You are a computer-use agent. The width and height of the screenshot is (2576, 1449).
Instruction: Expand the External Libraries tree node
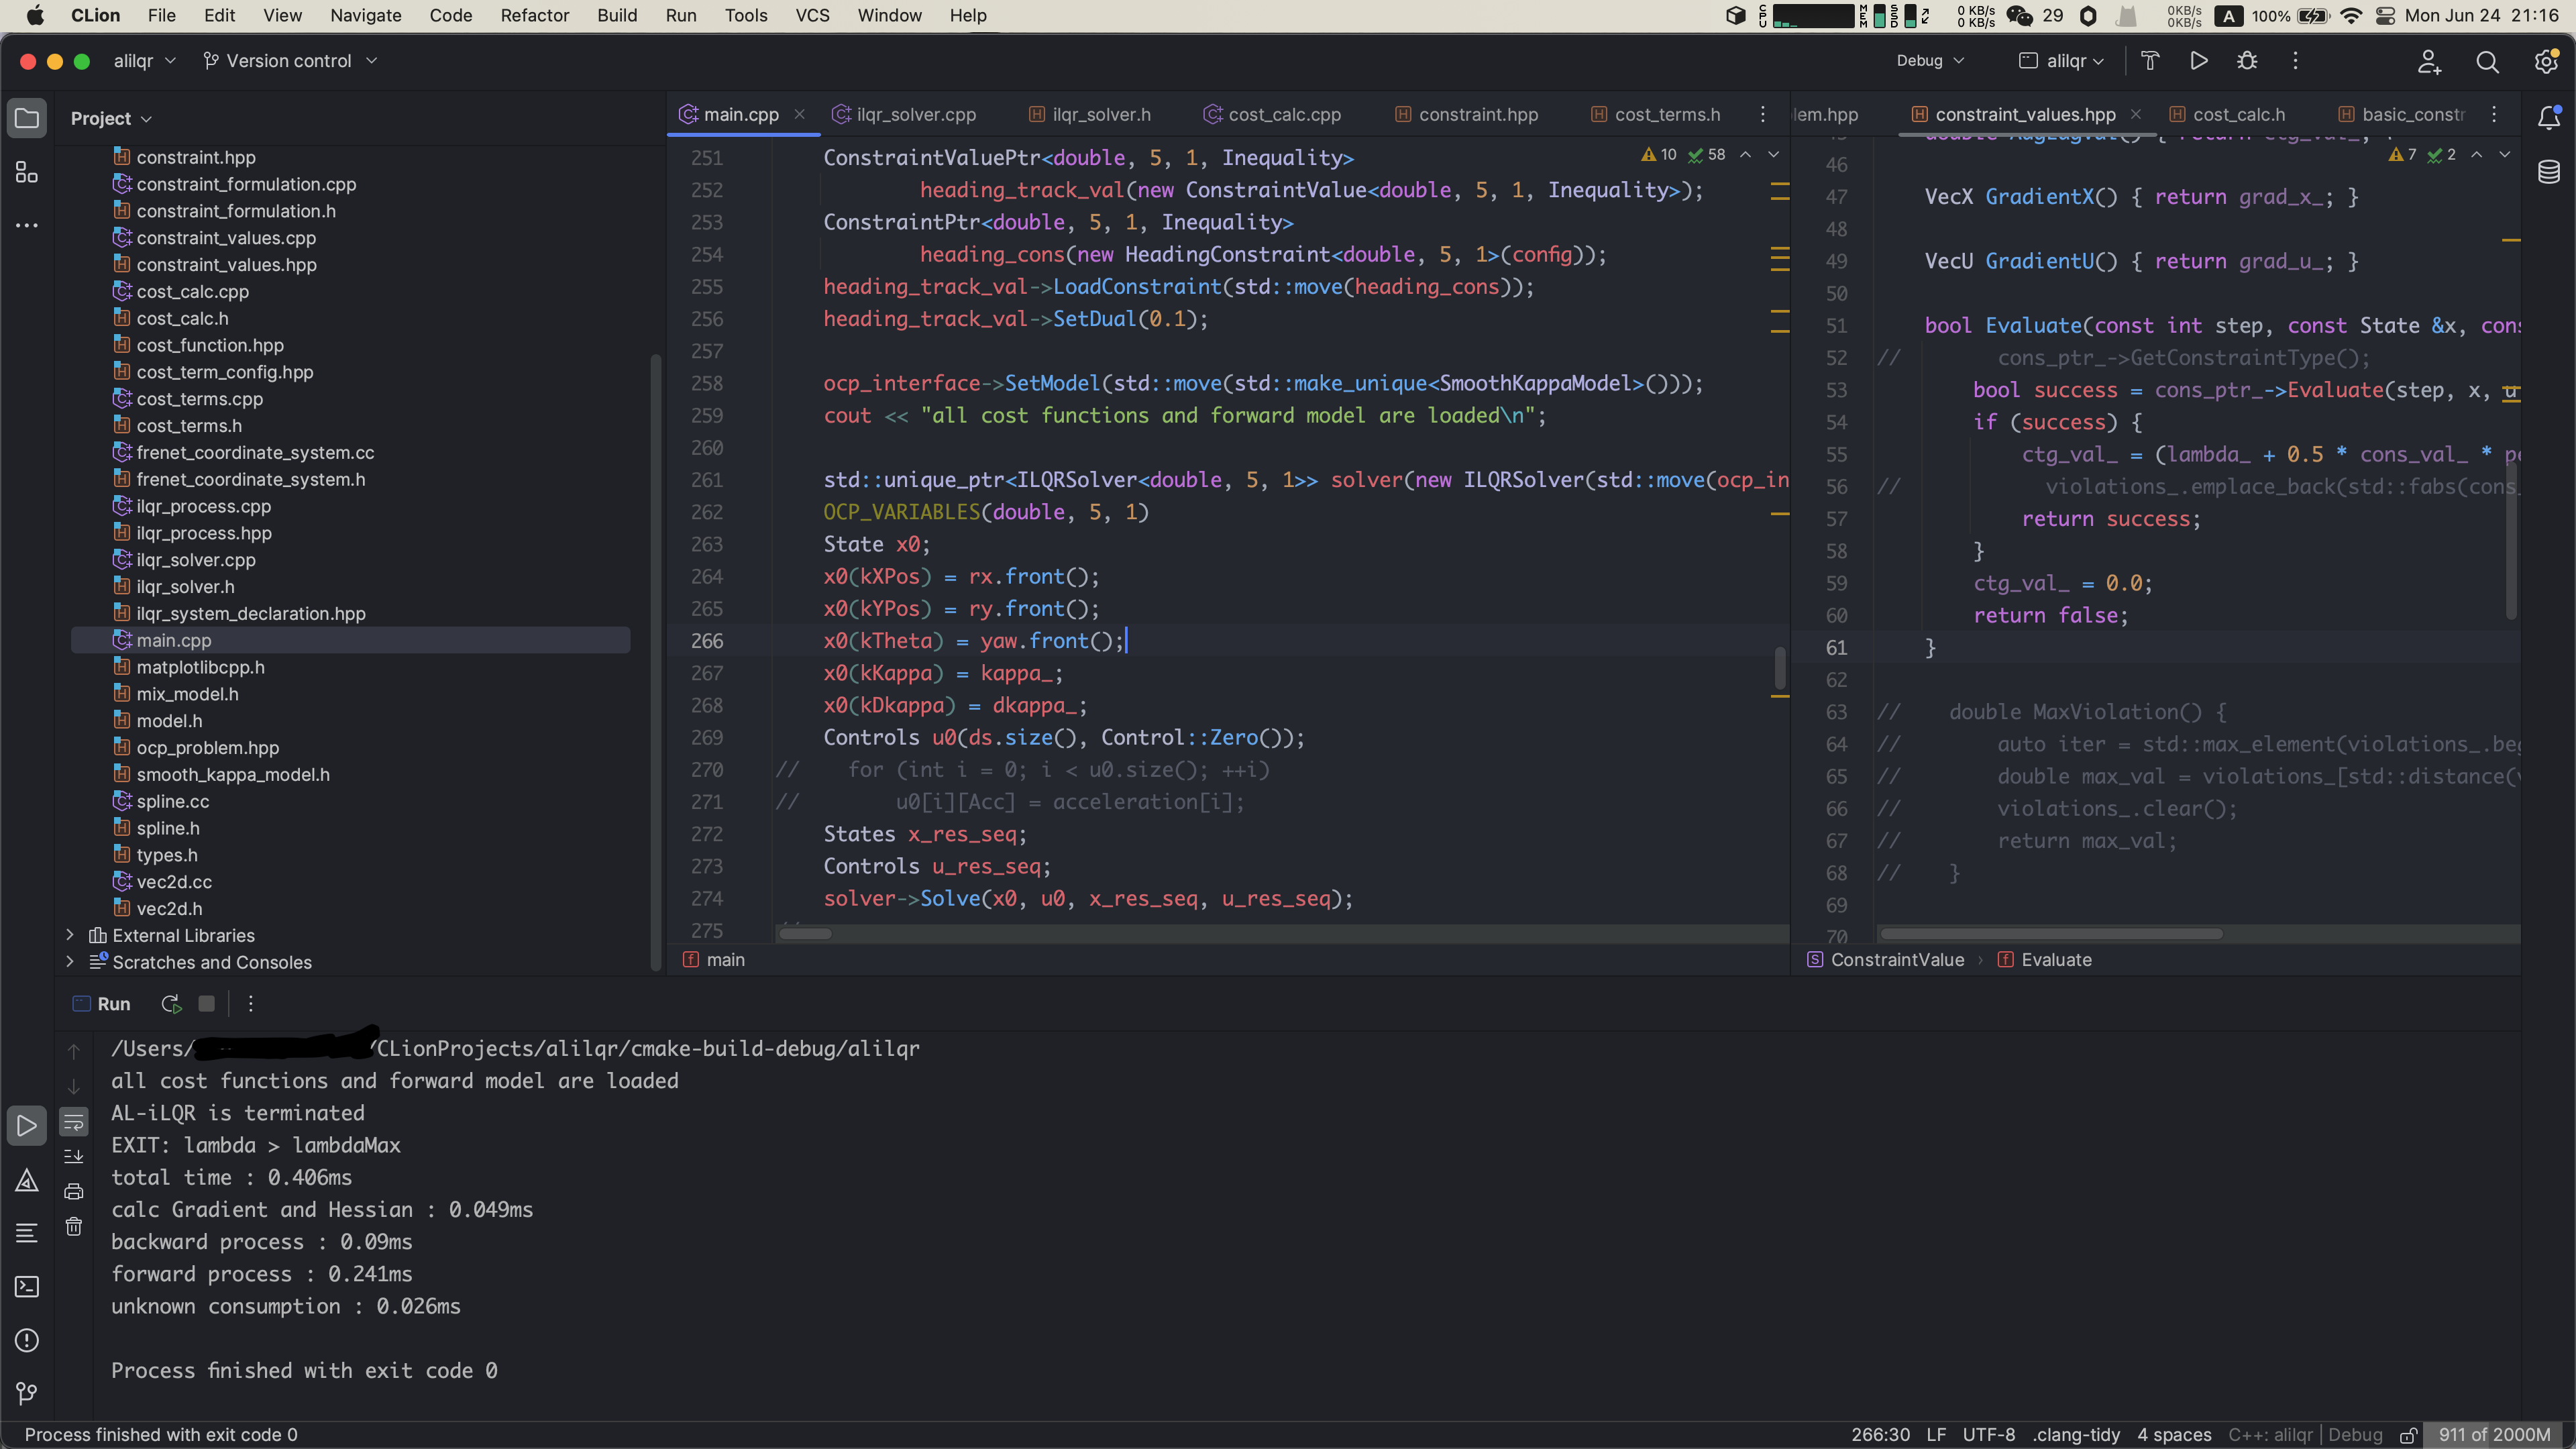point(70,935)
